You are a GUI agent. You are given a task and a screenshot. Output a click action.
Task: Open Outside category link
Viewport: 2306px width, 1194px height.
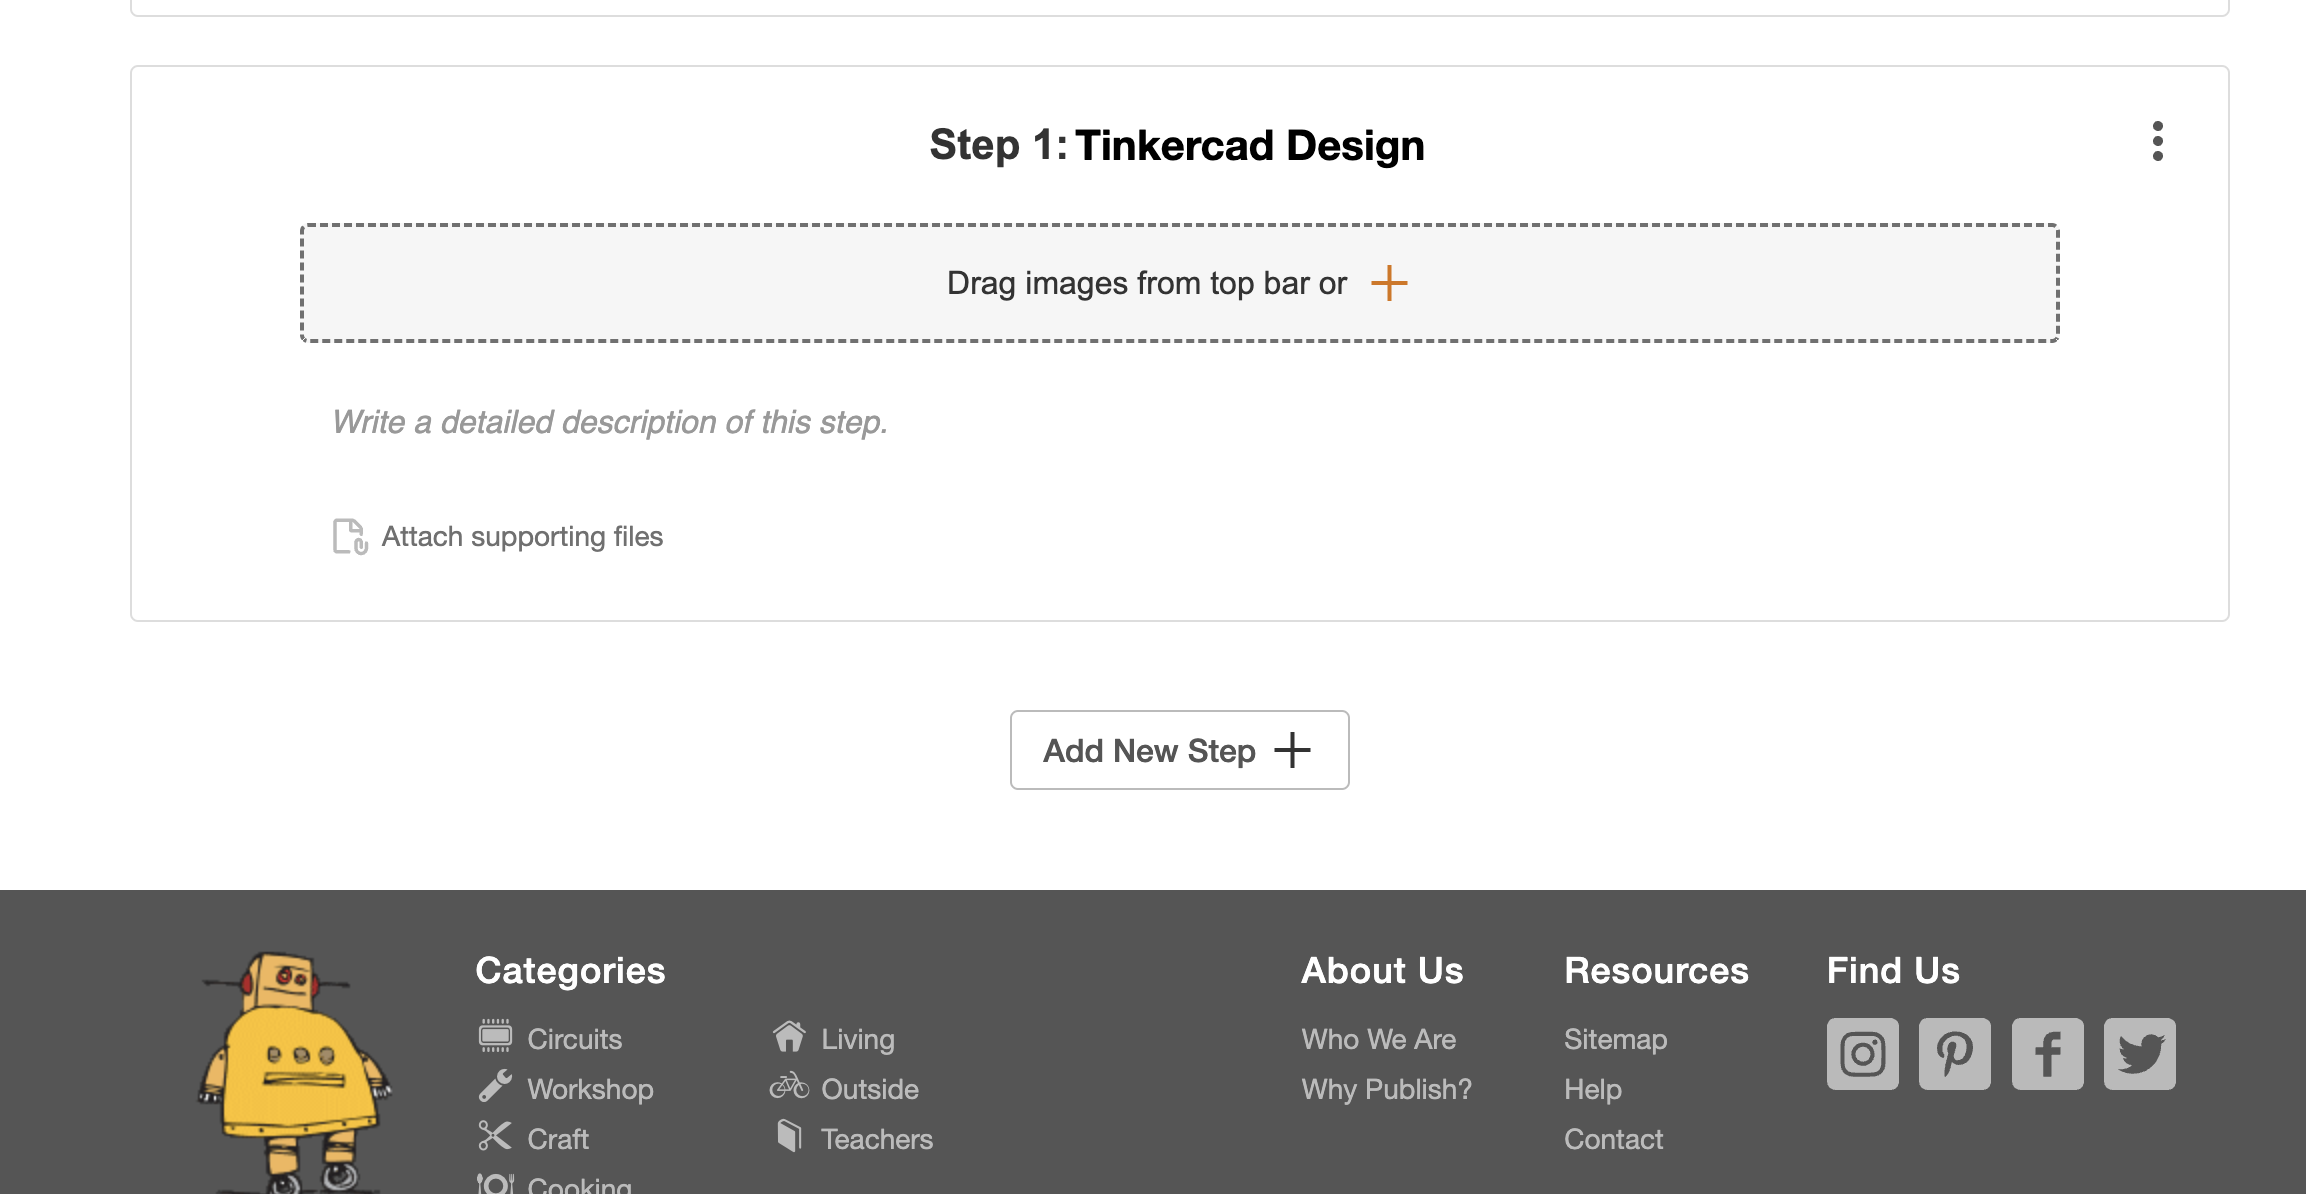(x=870, y=1089)
